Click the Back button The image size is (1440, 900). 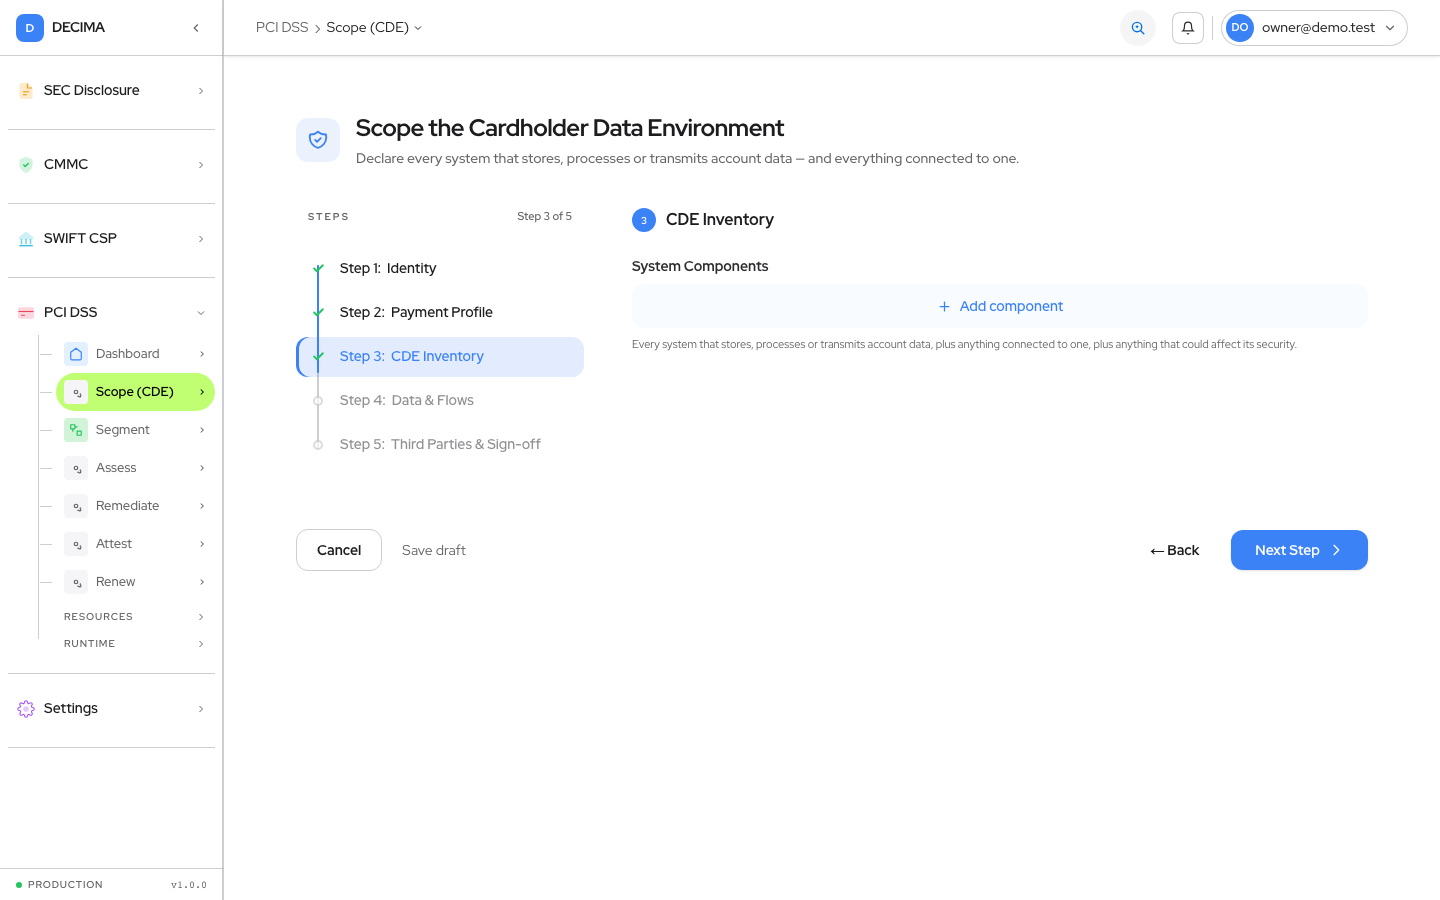click(1175, 550)
